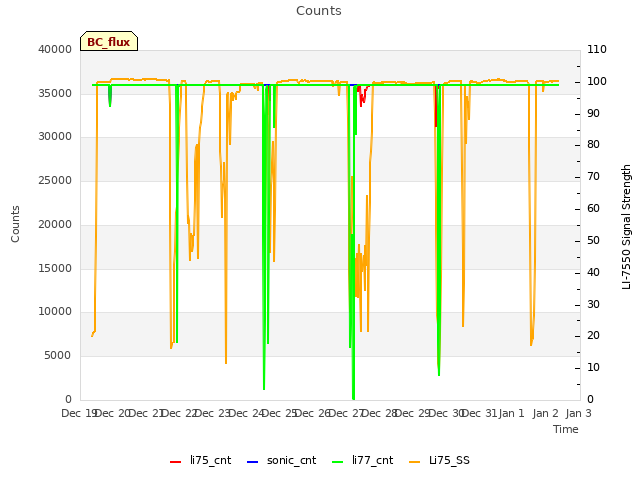
Task: Click the 10000 tick on left axis
Action: coord(55,312)
